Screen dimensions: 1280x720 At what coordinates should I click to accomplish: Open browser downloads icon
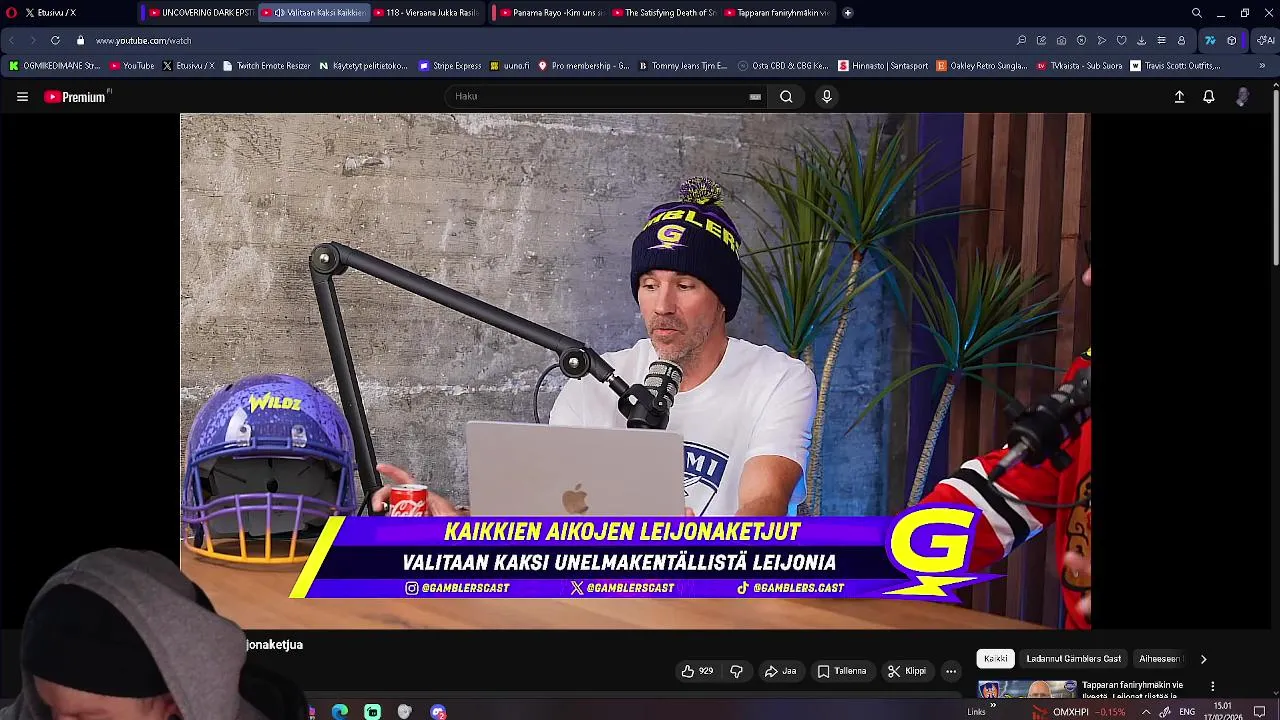(x=1141, y=41)
